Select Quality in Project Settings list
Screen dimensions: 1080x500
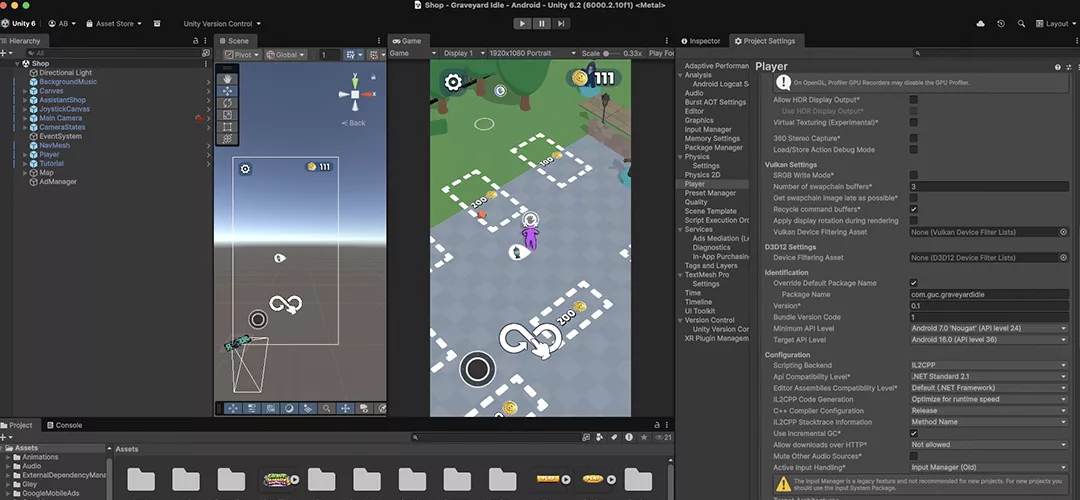tap(696, 202)
